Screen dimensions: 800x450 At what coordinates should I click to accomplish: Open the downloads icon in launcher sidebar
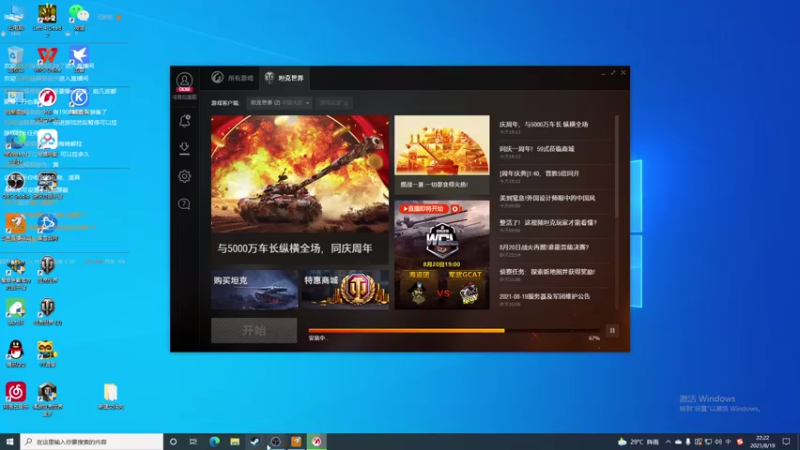(x=184, y=148)
